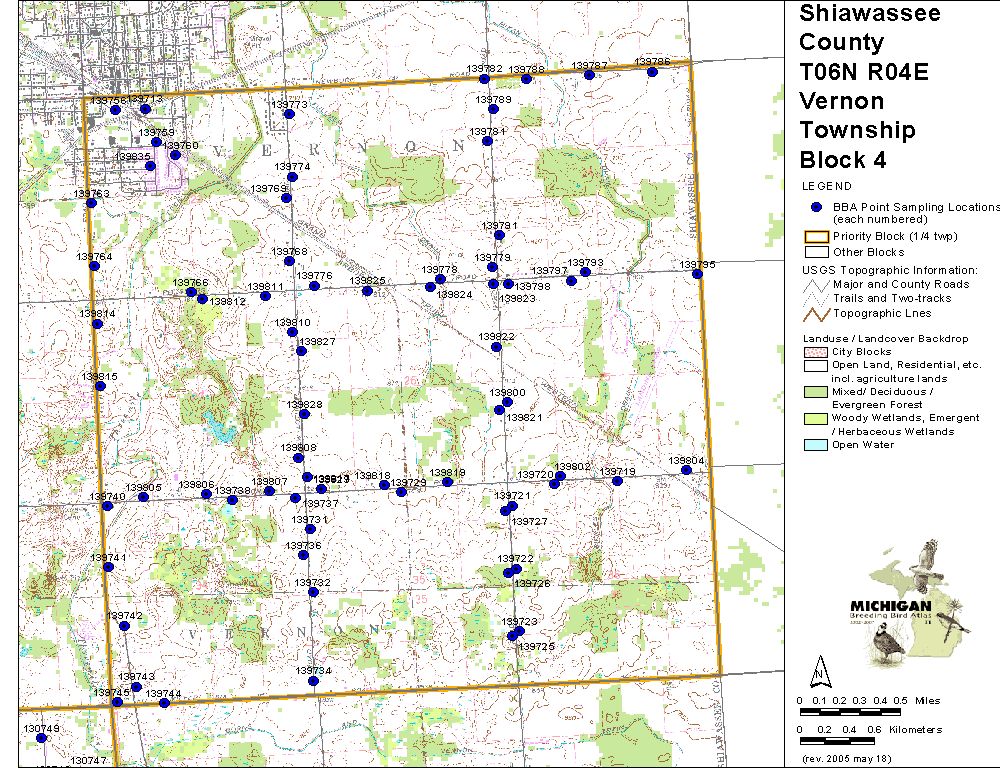
Task: Click sampling point 139804
Action: coord(686,470)
